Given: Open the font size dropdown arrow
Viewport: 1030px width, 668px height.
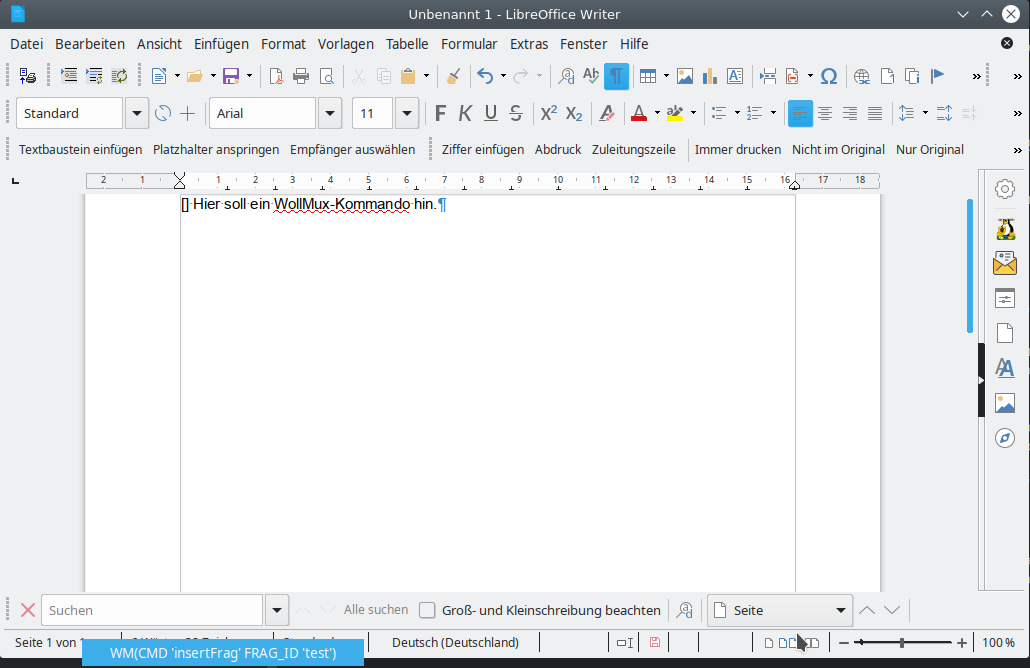Looking at the screenshot, I should tap(407, 113).
